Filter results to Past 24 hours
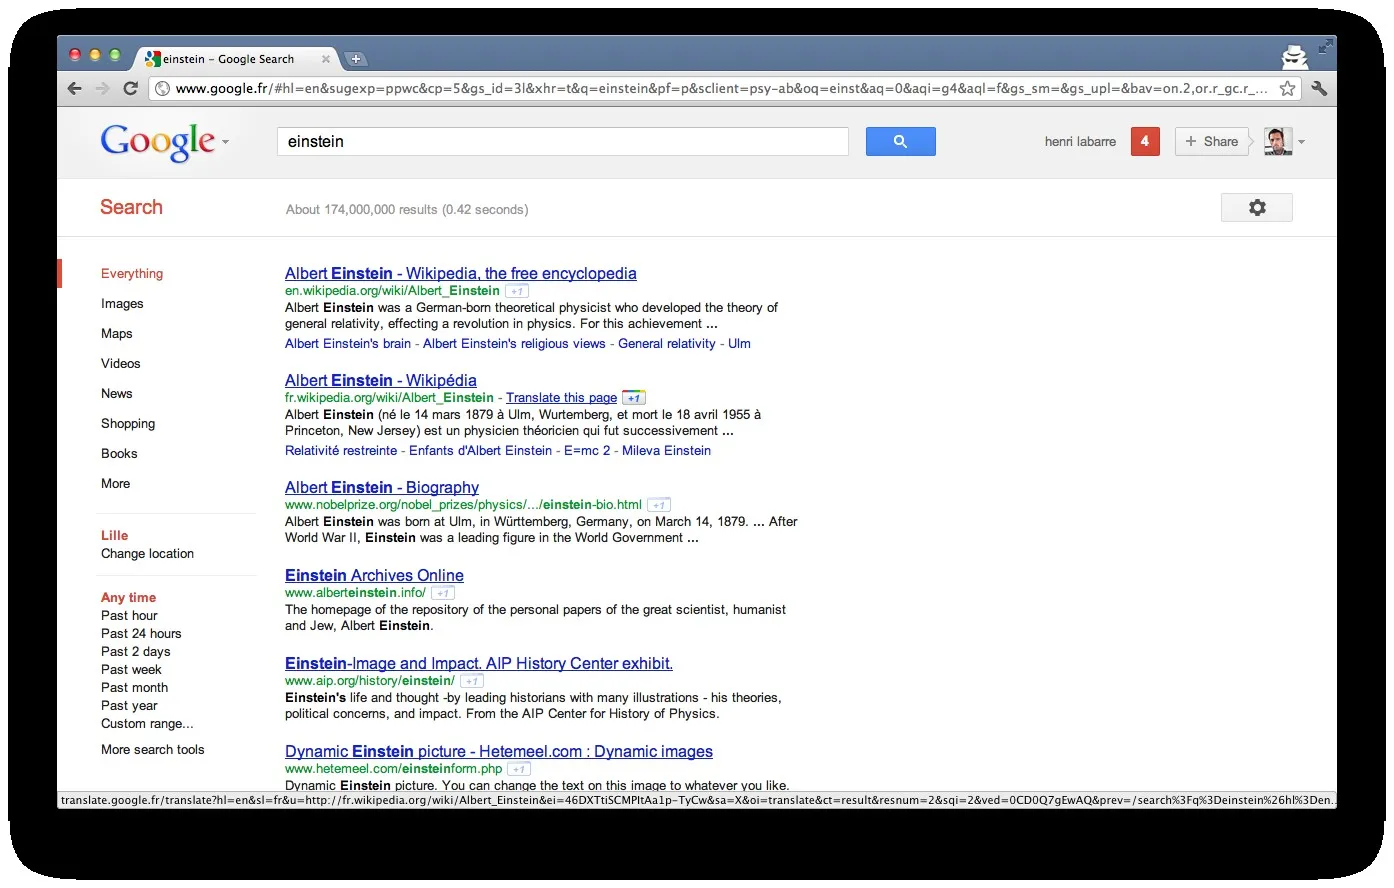This screenshot has width=1394, height=888. pyautogui.click(x=141, y=633)
